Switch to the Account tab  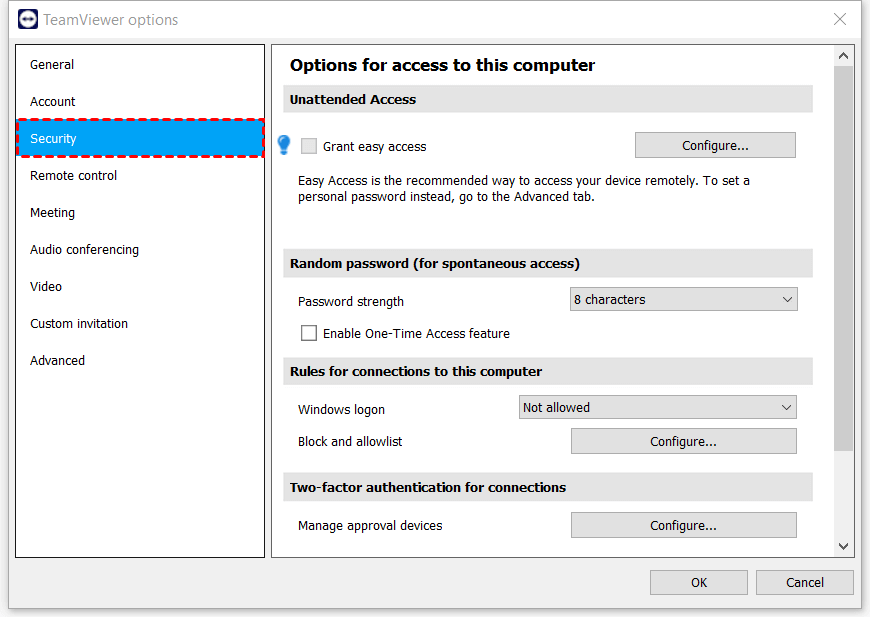53,102
